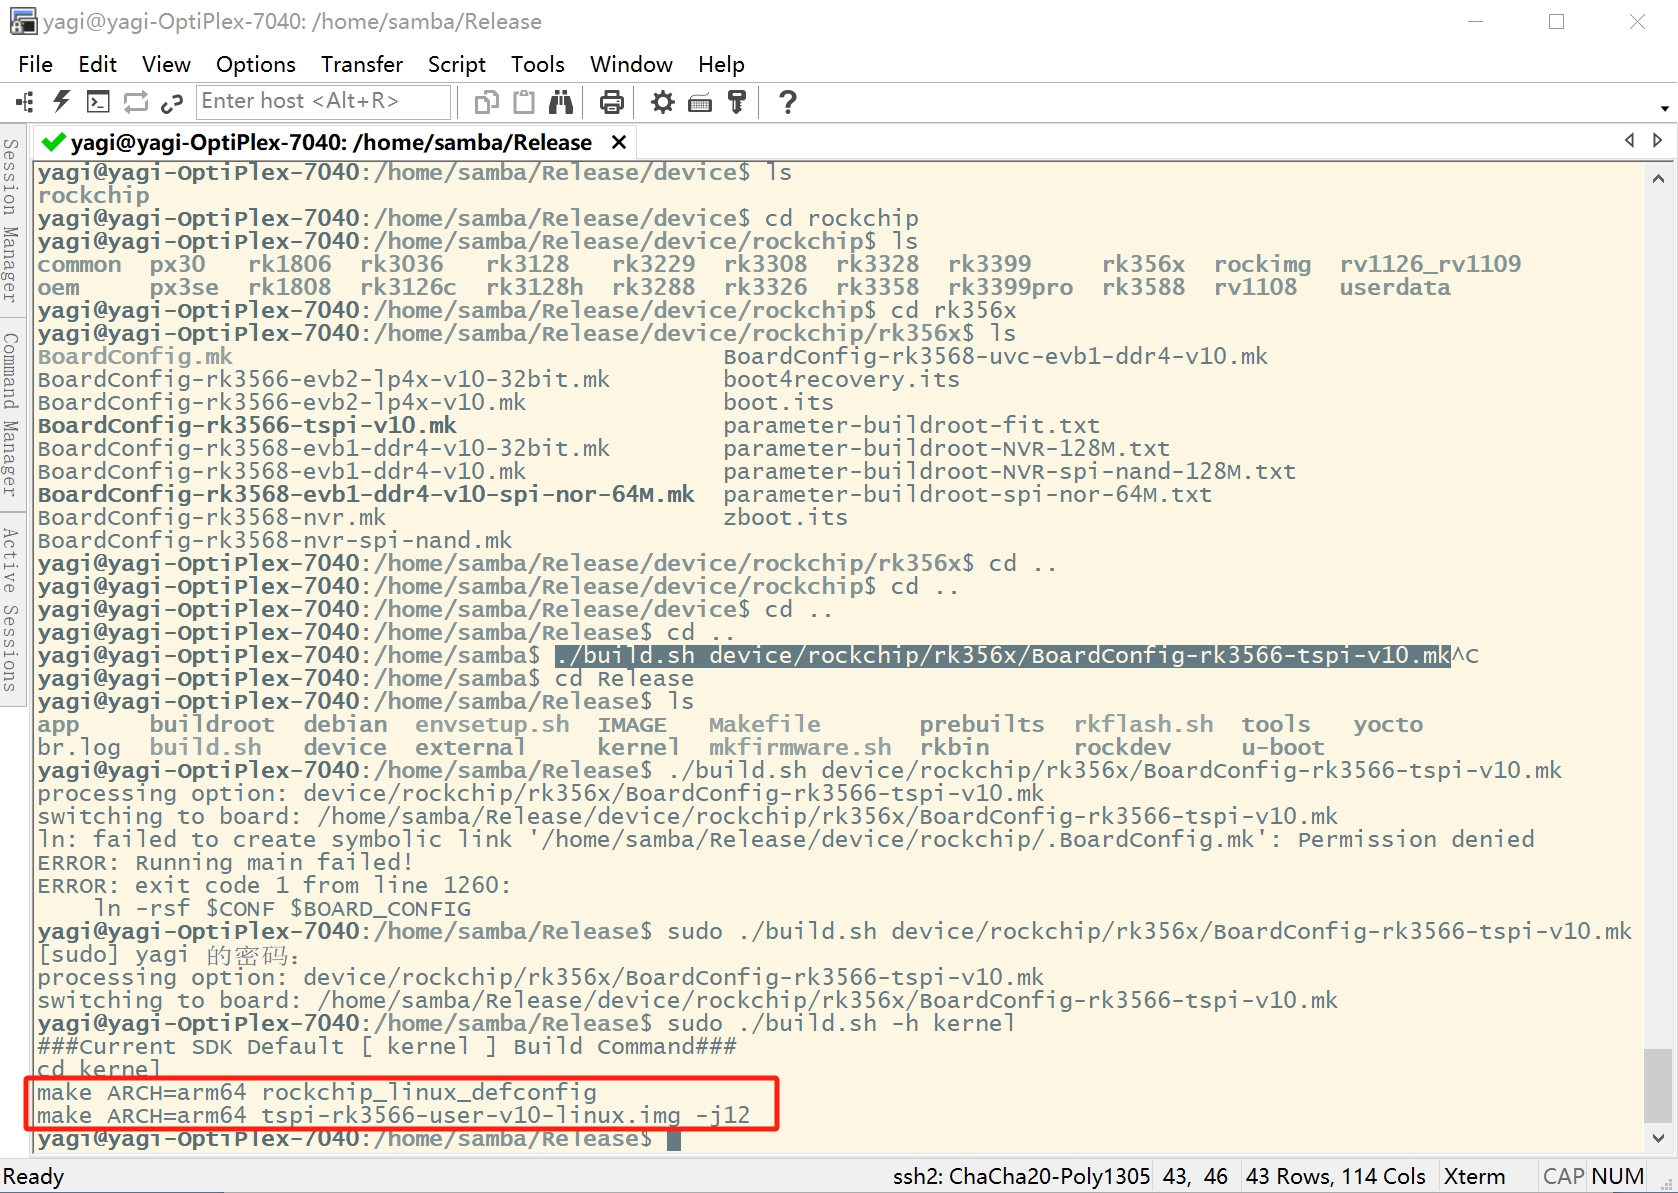1678x1193 pixels.
Task: Click the Enter host input field
Action: pyautogui.click(x=322, y=101)
